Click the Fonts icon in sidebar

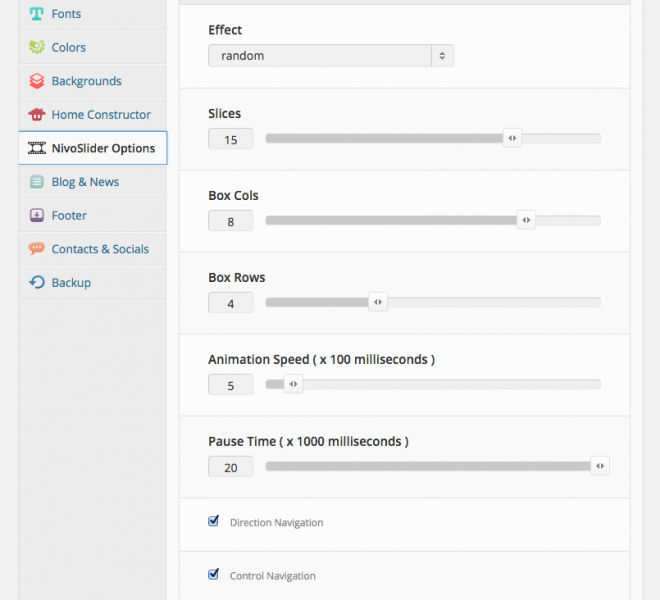[x=37, y=14]
